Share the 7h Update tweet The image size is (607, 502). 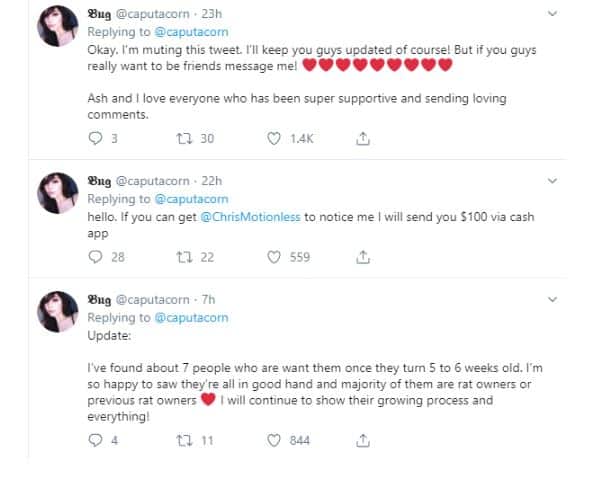(363, 439)
